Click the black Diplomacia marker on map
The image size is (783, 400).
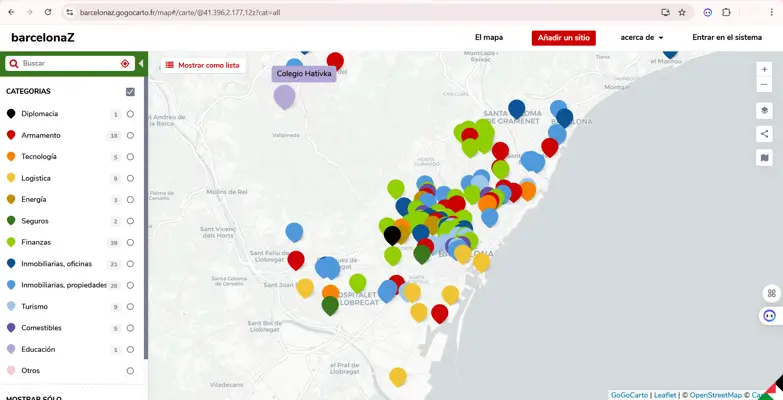(392, 235)
